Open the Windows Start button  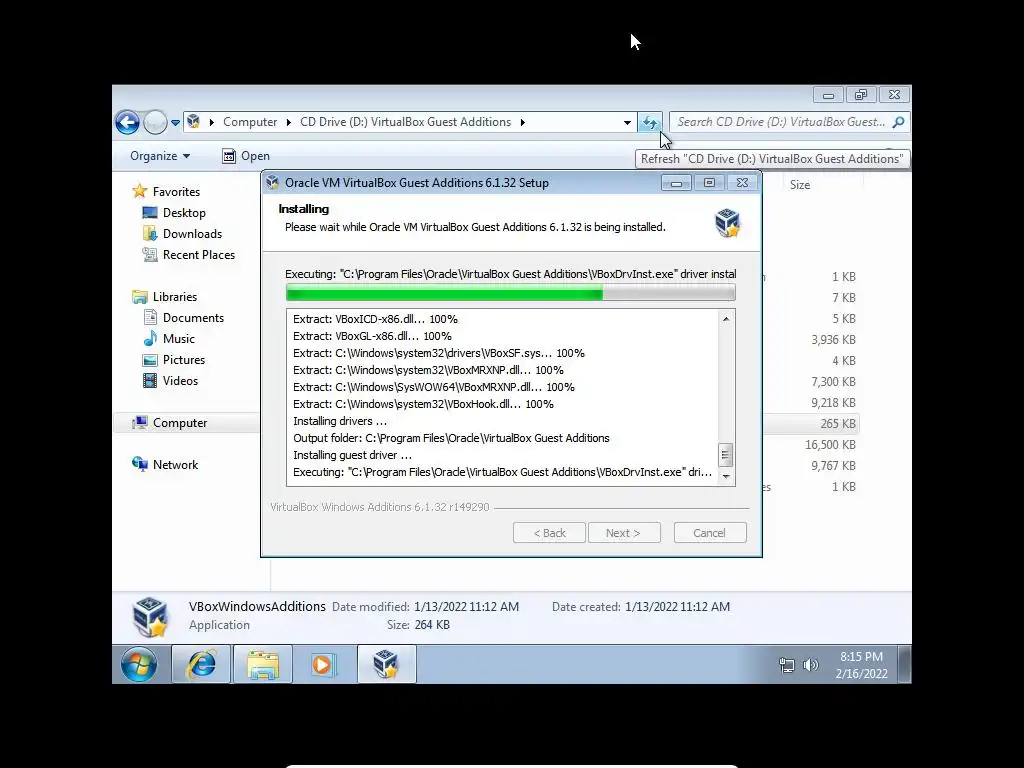point(139,665)
